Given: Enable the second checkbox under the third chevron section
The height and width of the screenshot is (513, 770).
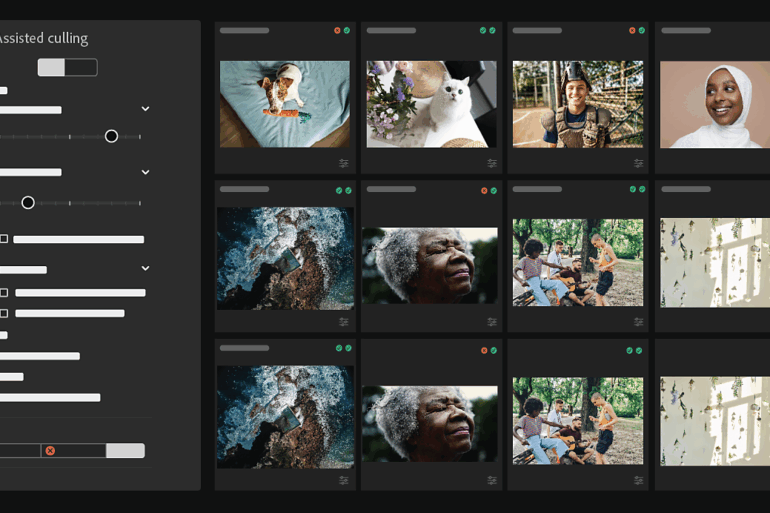Looking at the screenshot, I should 4,313.
